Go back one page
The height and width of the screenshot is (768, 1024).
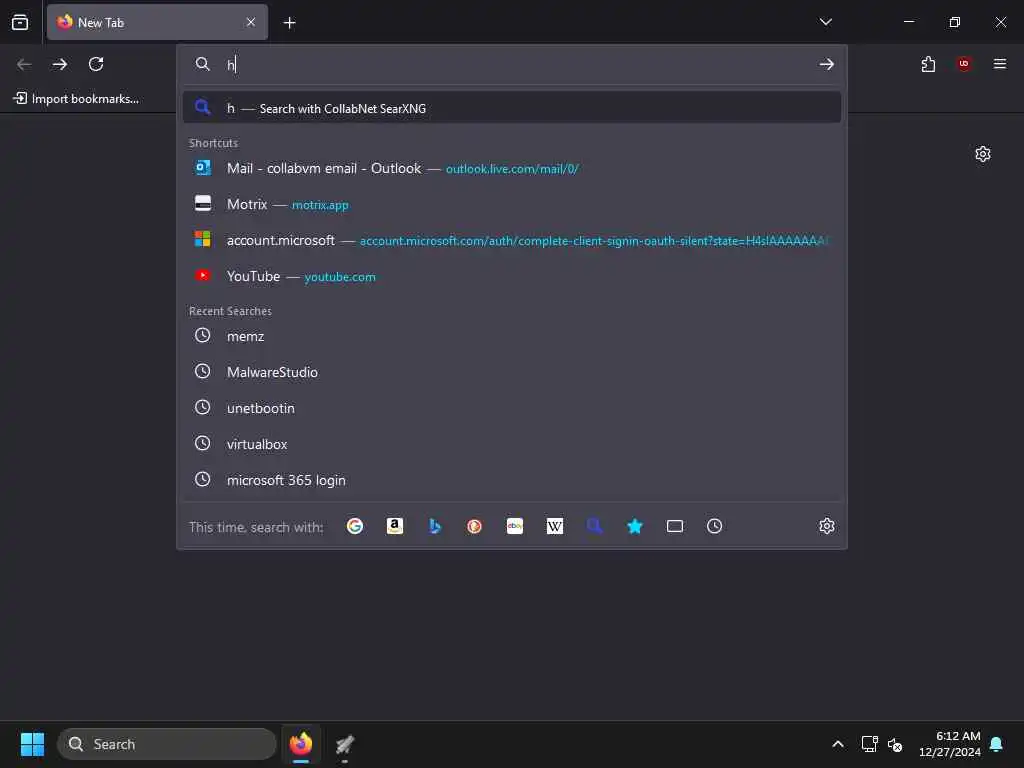tap(24, 64)
